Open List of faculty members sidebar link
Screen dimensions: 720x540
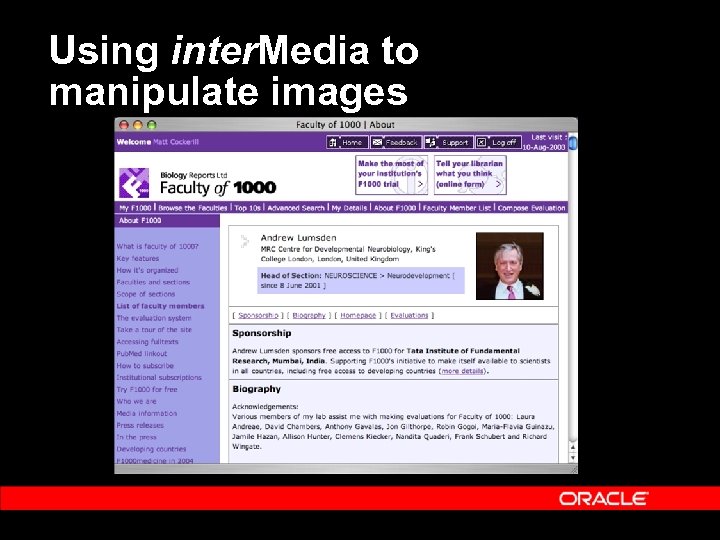pyautogui.click(x=160, y=306)
